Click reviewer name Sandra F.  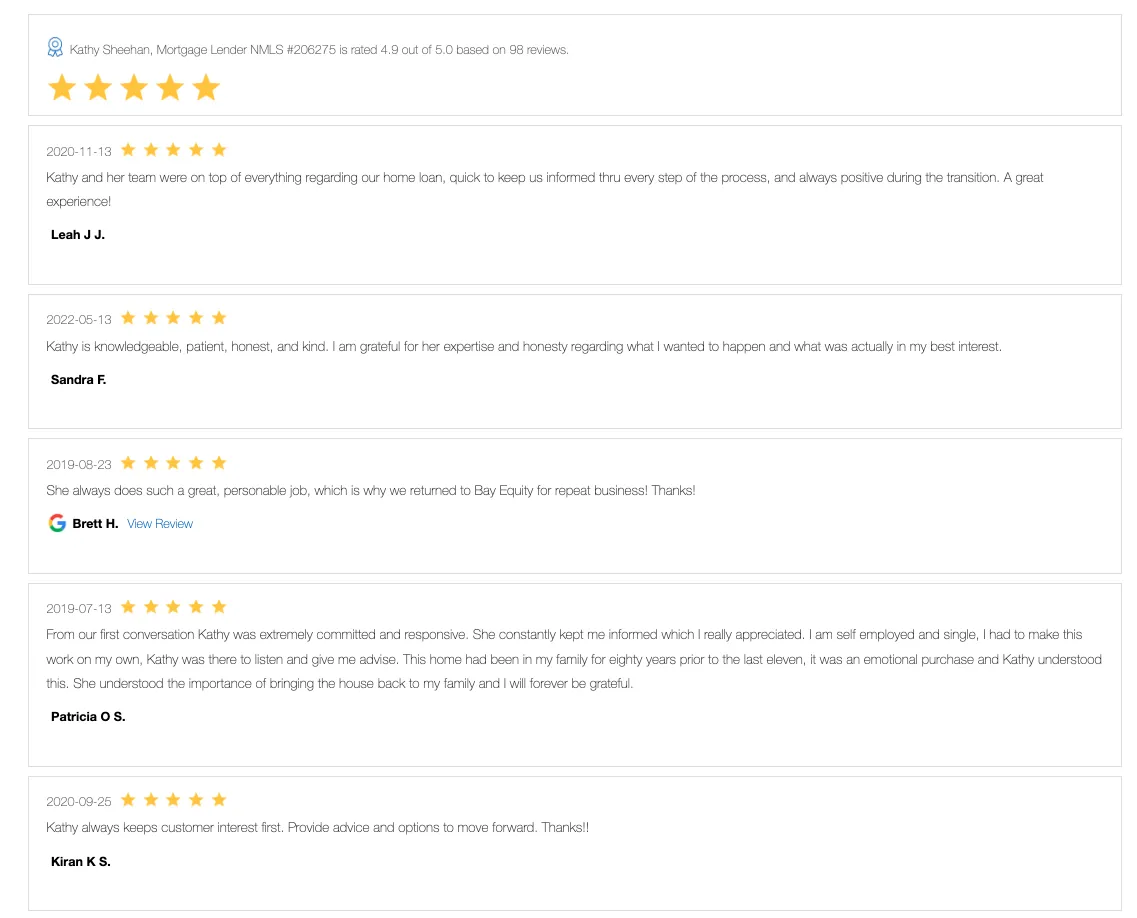point(78,380)
